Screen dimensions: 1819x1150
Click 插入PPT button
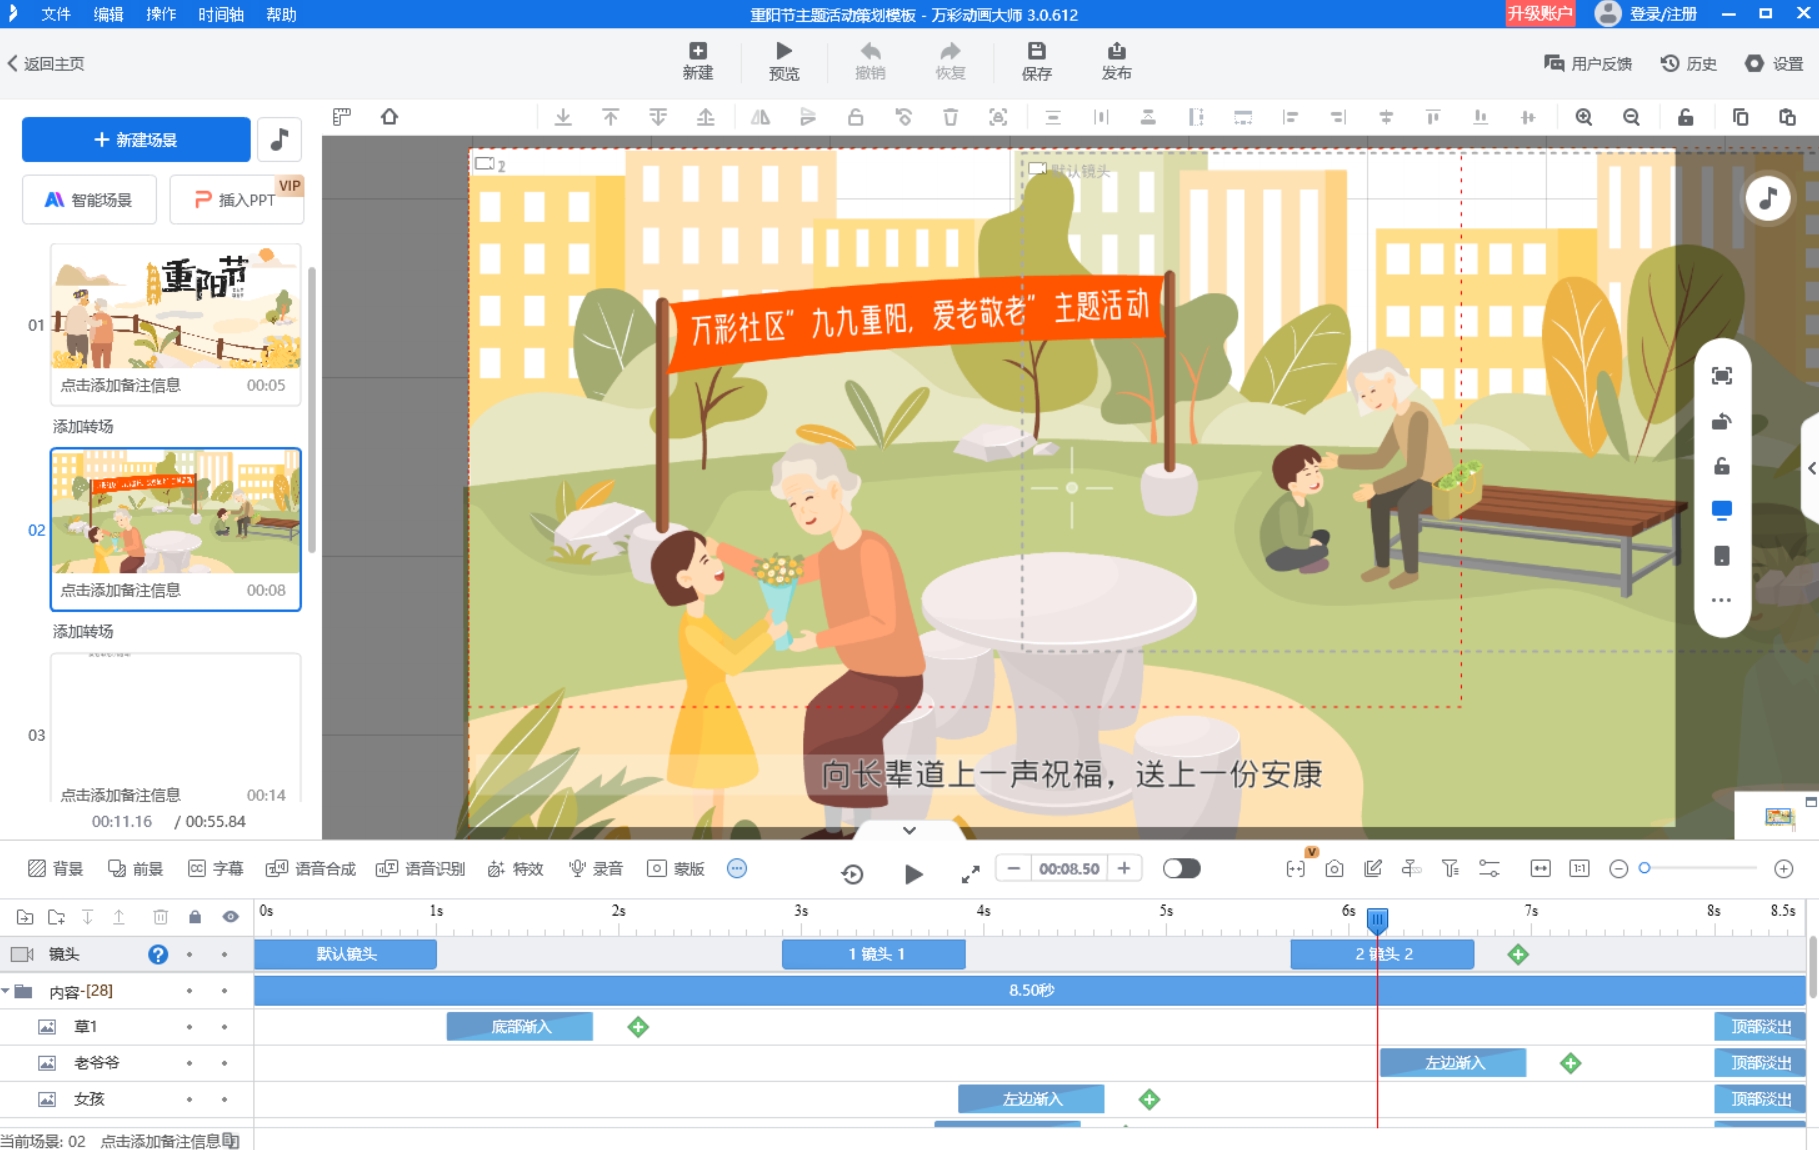[x=236, y=199]
